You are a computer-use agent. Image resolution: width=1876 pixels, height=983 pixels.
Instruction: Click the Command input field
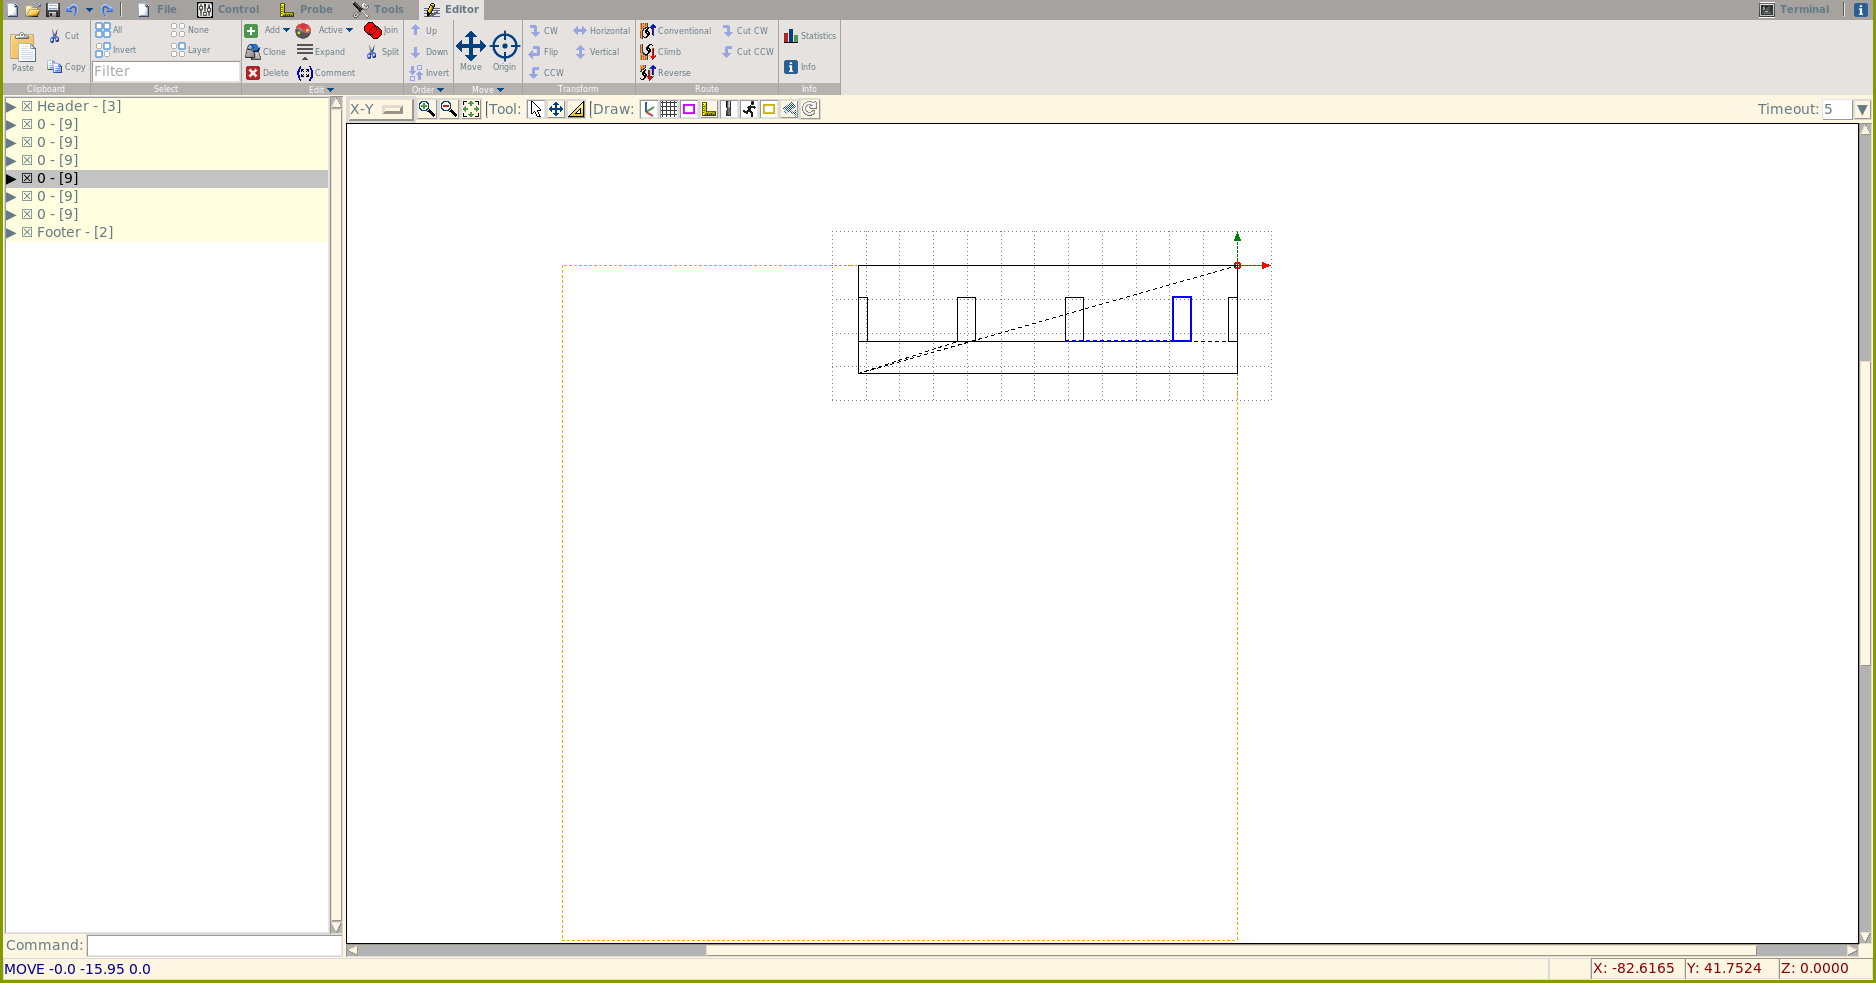pyautogui.click(x=214, y=945)
